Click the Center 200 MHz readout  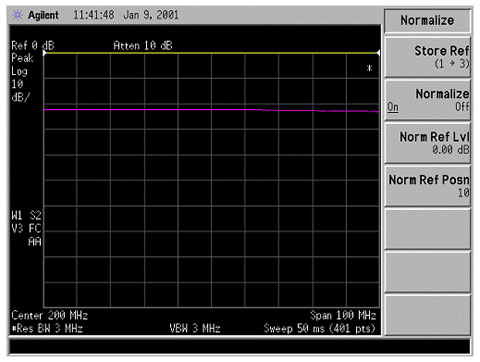50,315
